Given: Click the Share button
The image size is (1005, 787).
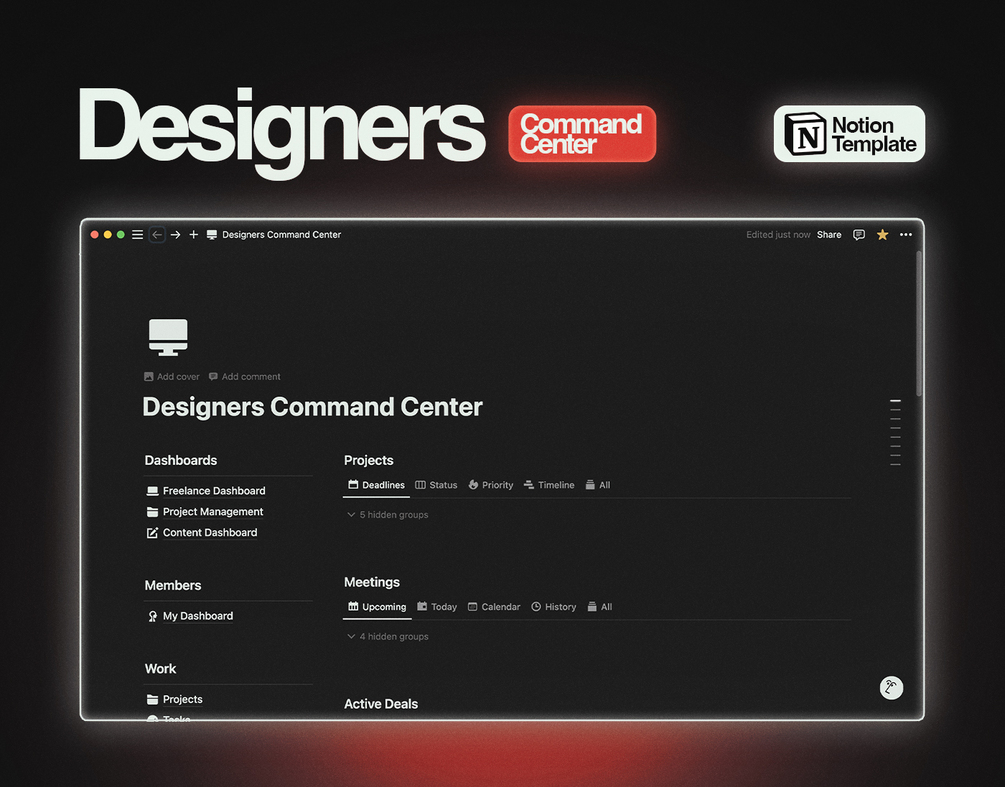Looking at the screenshot, I should (829, 235).
